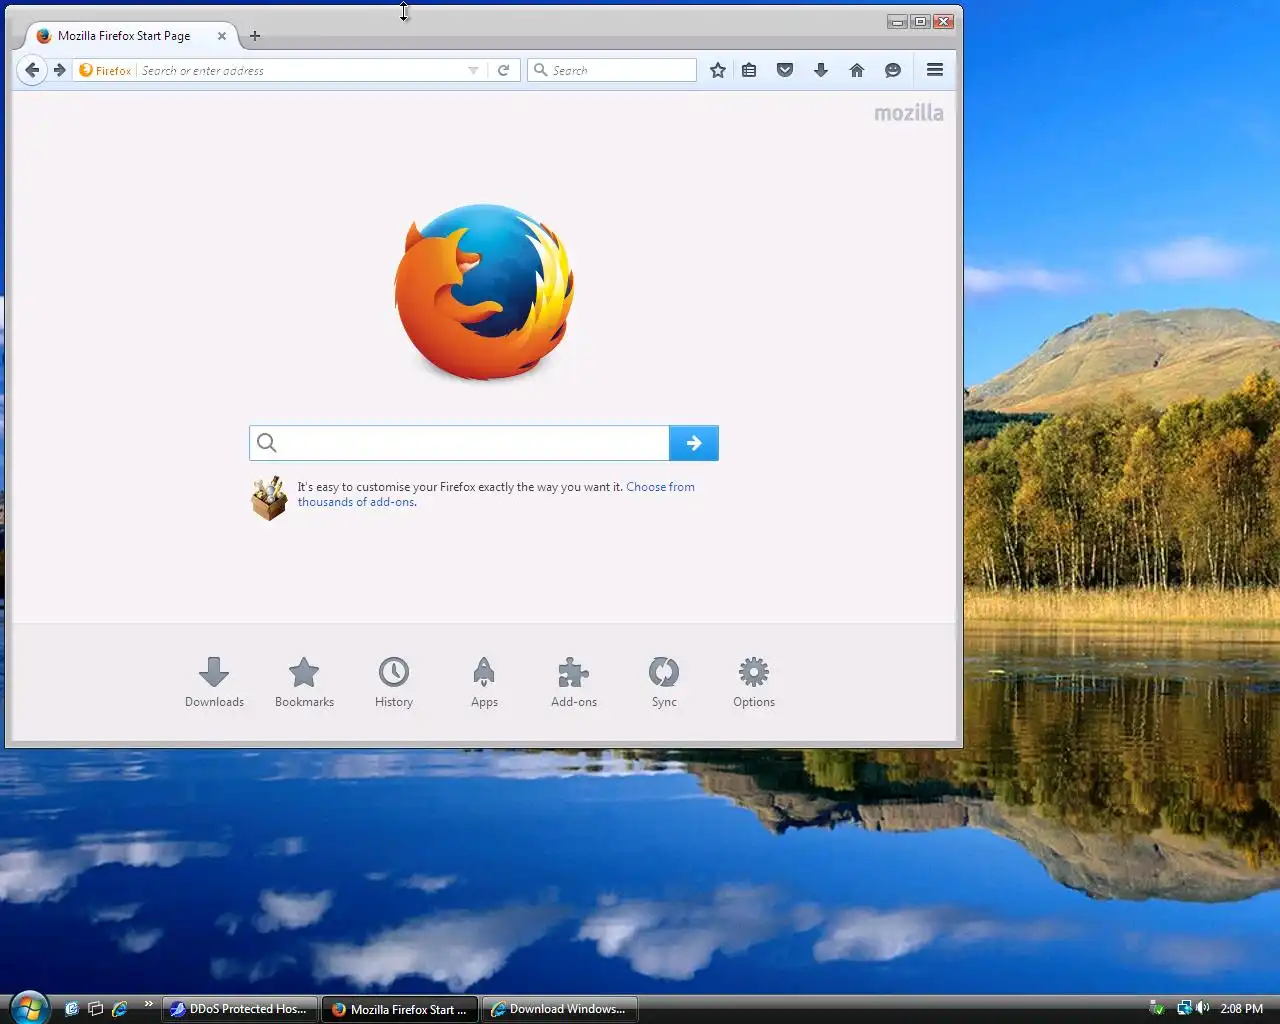Start a Hello conversation chat icon
The image size is (1280, 1024).
pyautogui.click(x=893, y=70)
